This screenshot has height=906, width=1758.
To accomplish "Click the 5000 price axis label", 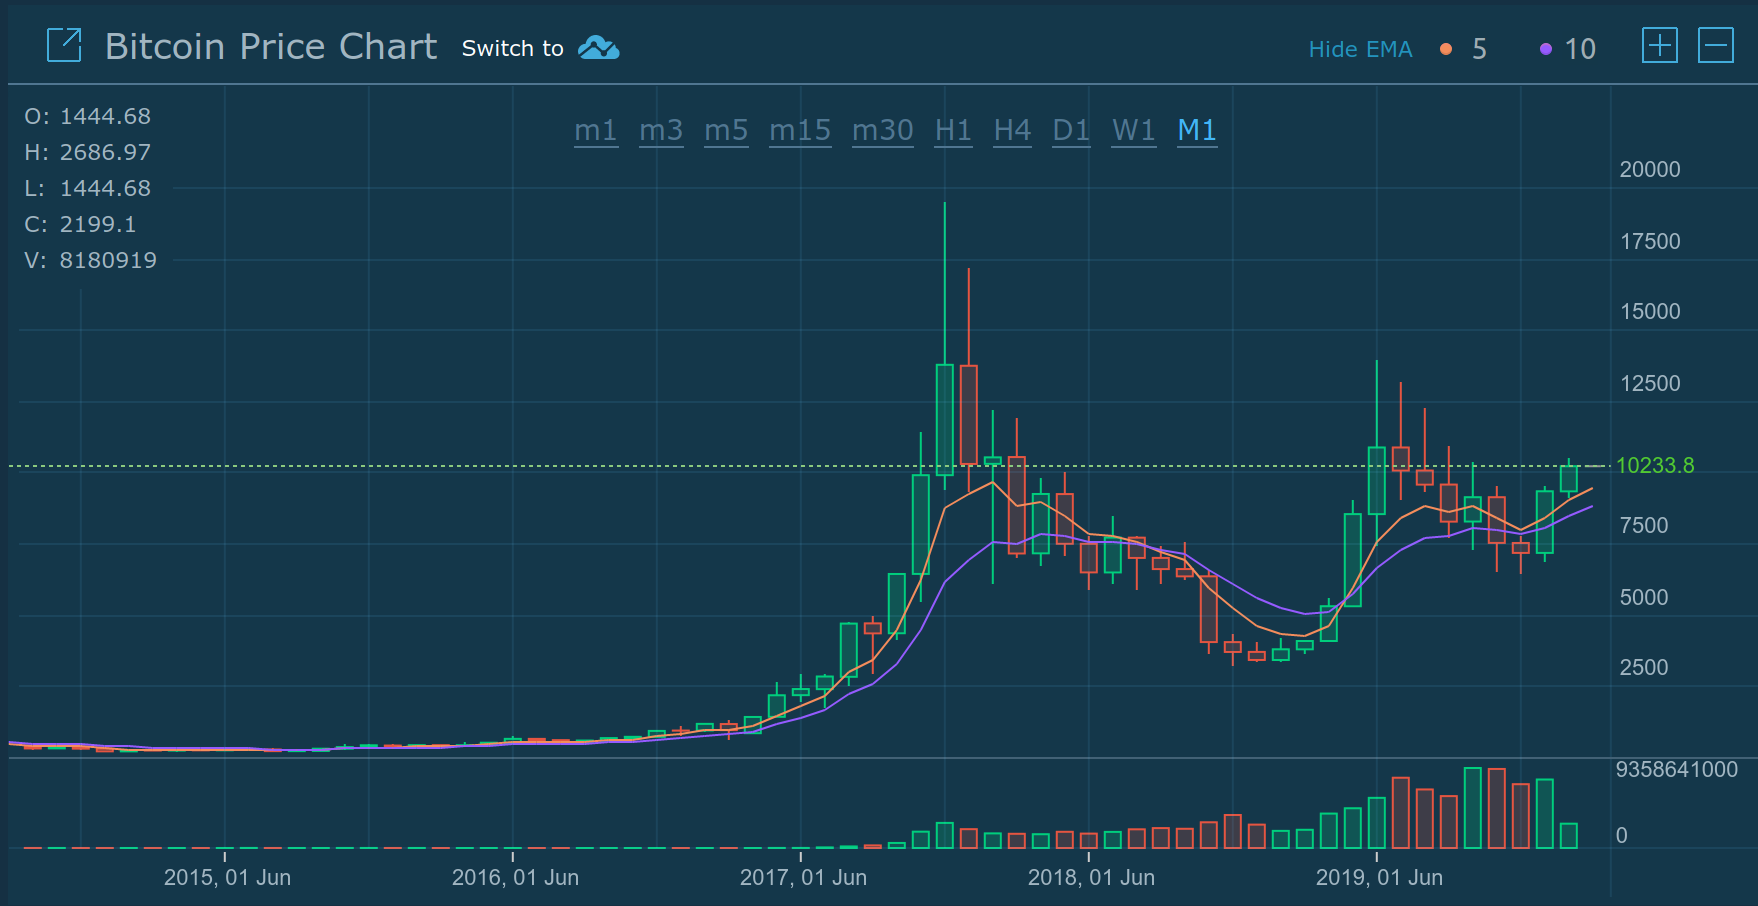I will pos(1644,597).
